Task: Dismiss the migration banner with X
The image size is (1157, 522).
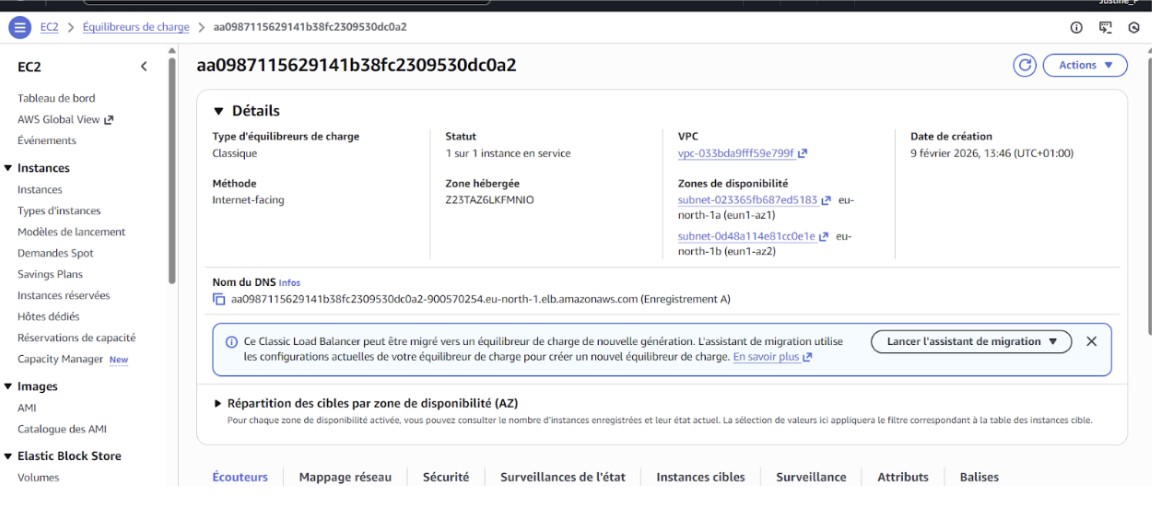Action: 1091,341
